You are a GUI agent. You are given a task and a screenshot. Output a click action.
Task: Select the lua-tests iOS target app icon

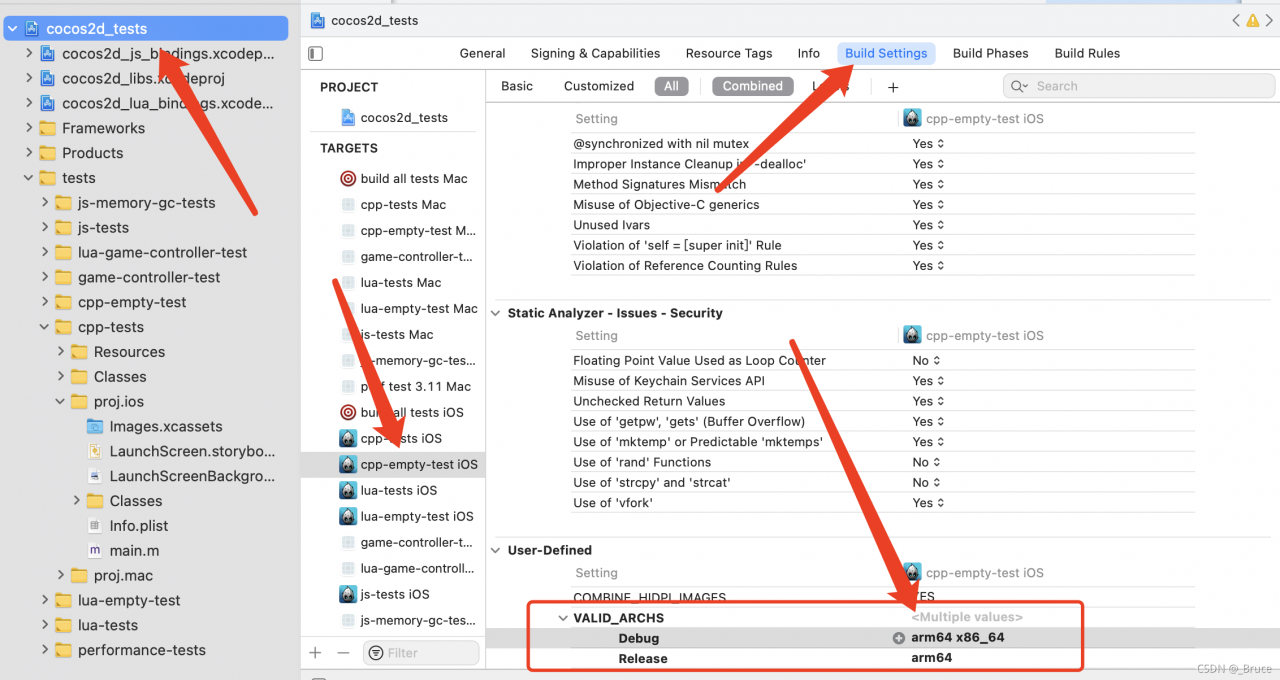[x=348, y=491]
